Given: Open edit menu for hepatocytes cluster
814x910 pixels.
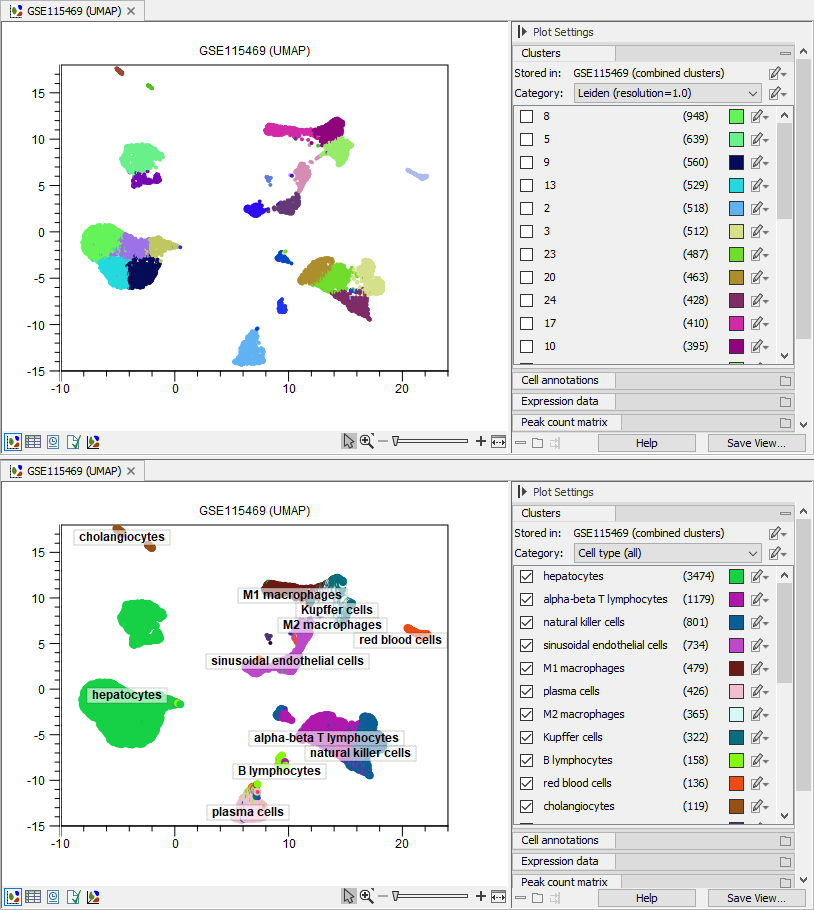Looking at the screenshot, I should click(761, 577).
